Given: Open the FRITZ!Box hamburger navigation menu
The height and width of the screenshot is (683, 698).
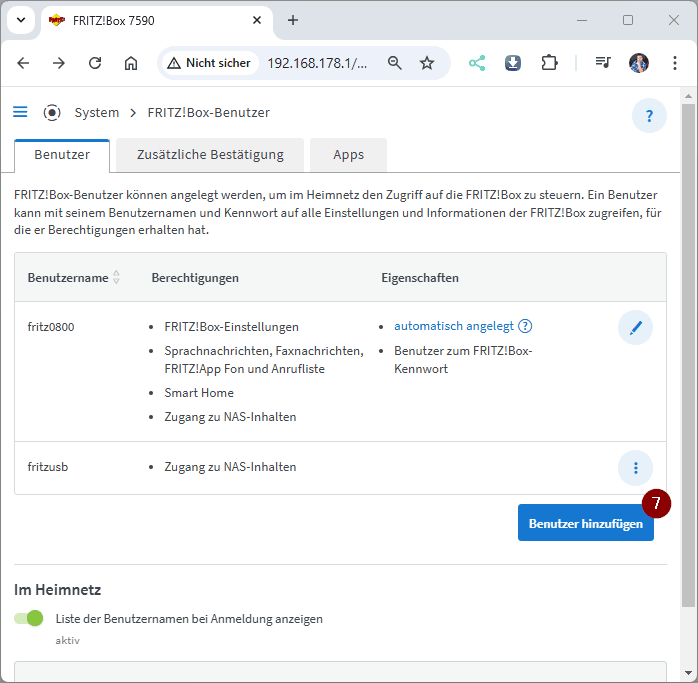Looking at the screenshot, I should [x=20, y=112].
